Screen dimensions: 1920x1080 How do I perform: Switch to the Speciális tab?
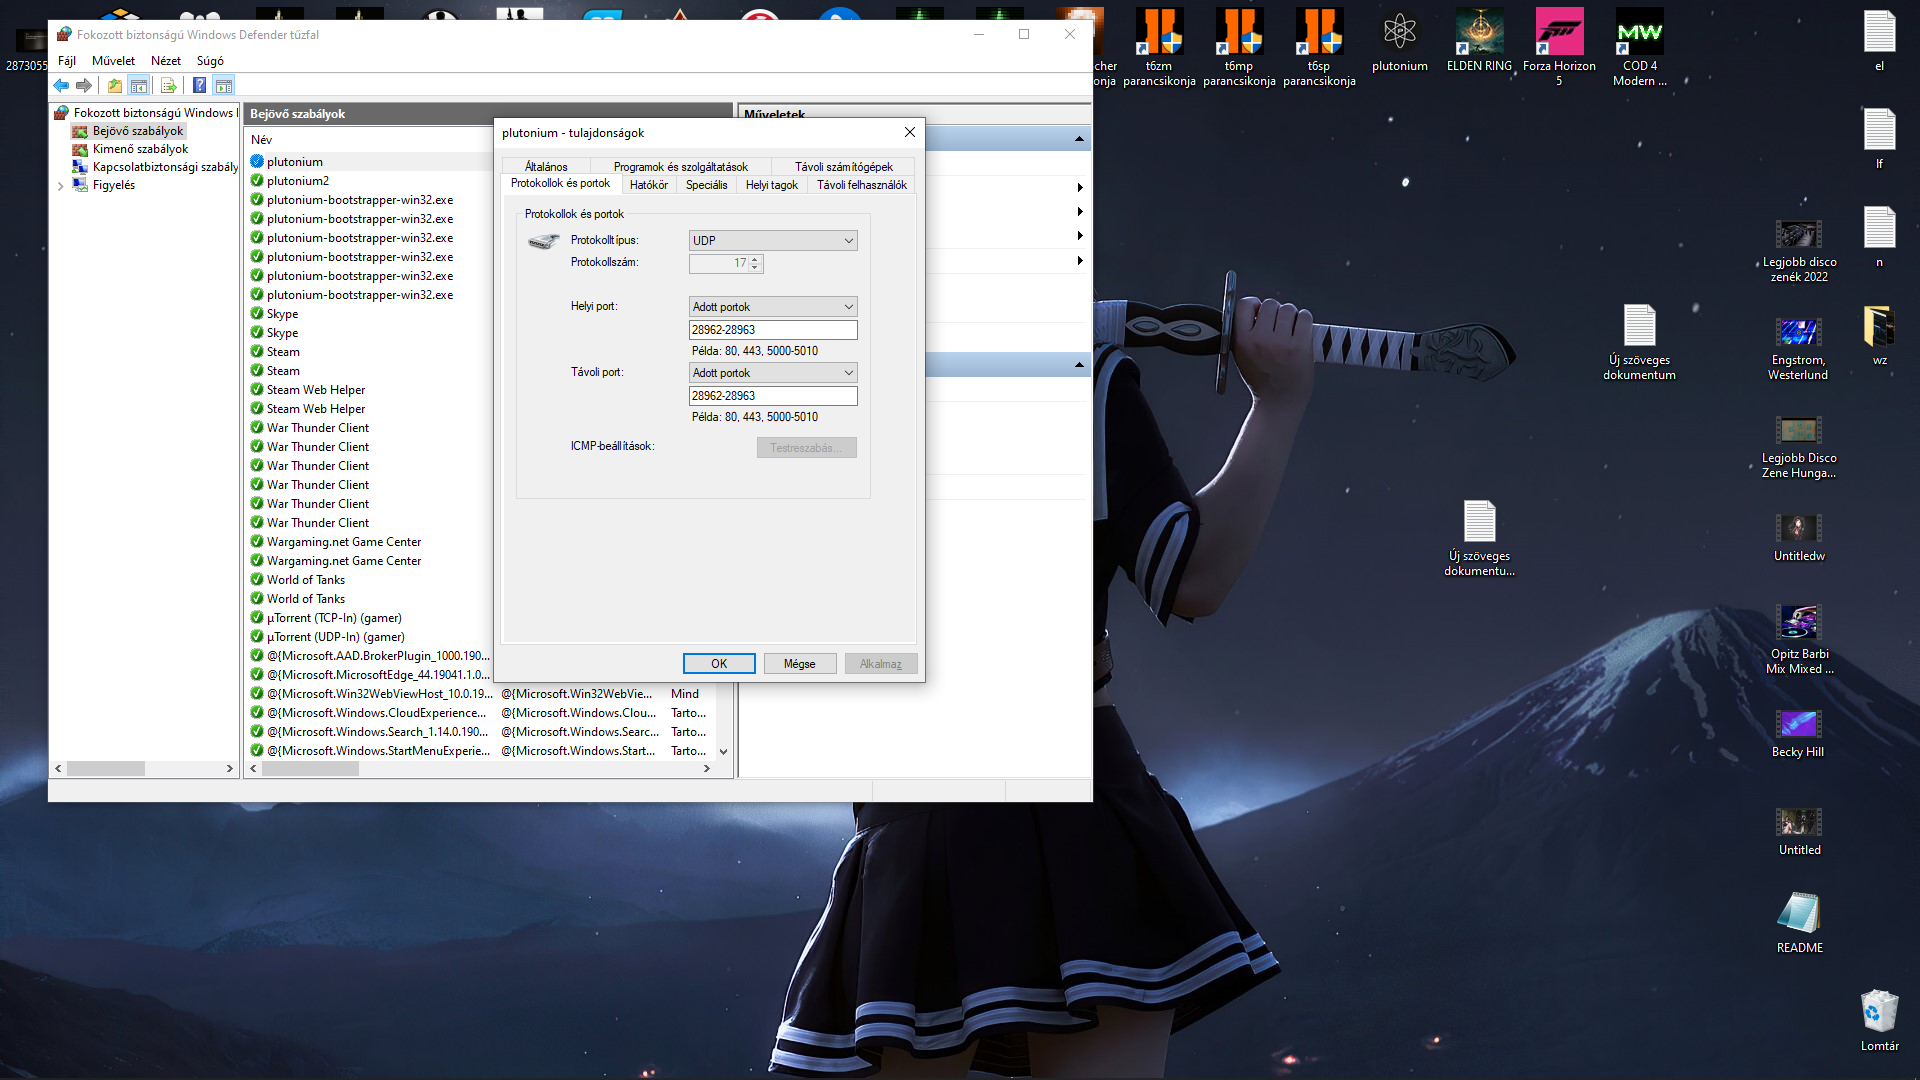(x=706, y=185)
